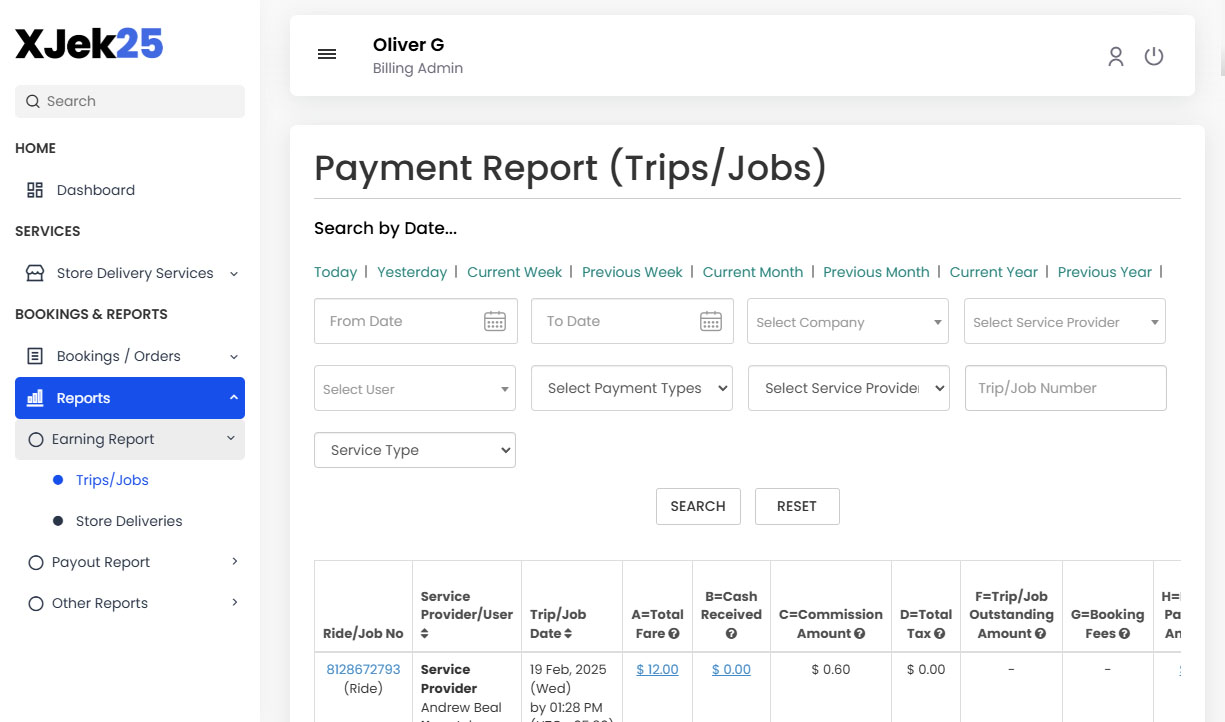Open the Select Company dropdown
The image size is (1225, 722).
pos(847,321)
